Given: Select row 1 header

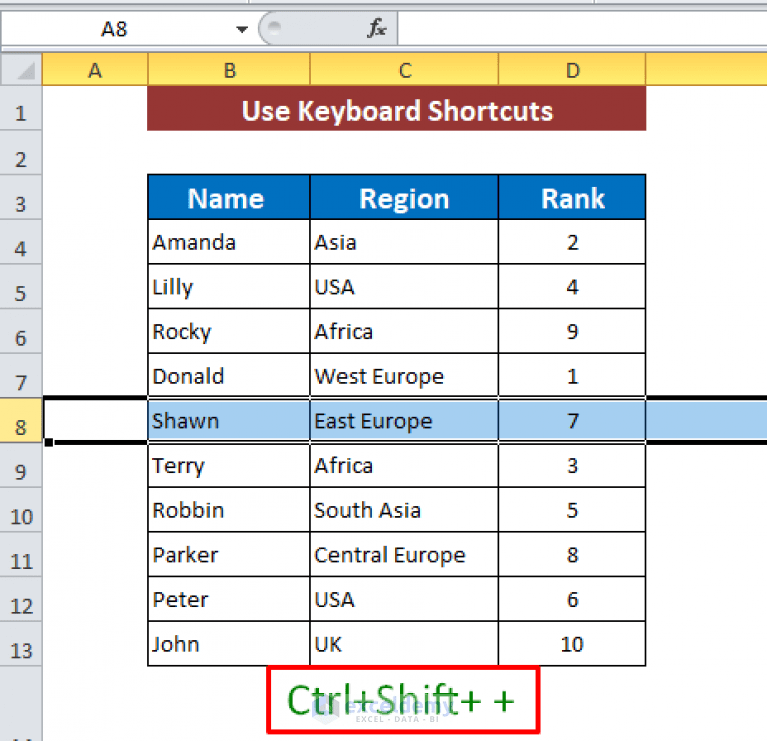Looking at the screenshot, I should coord(21,109).
